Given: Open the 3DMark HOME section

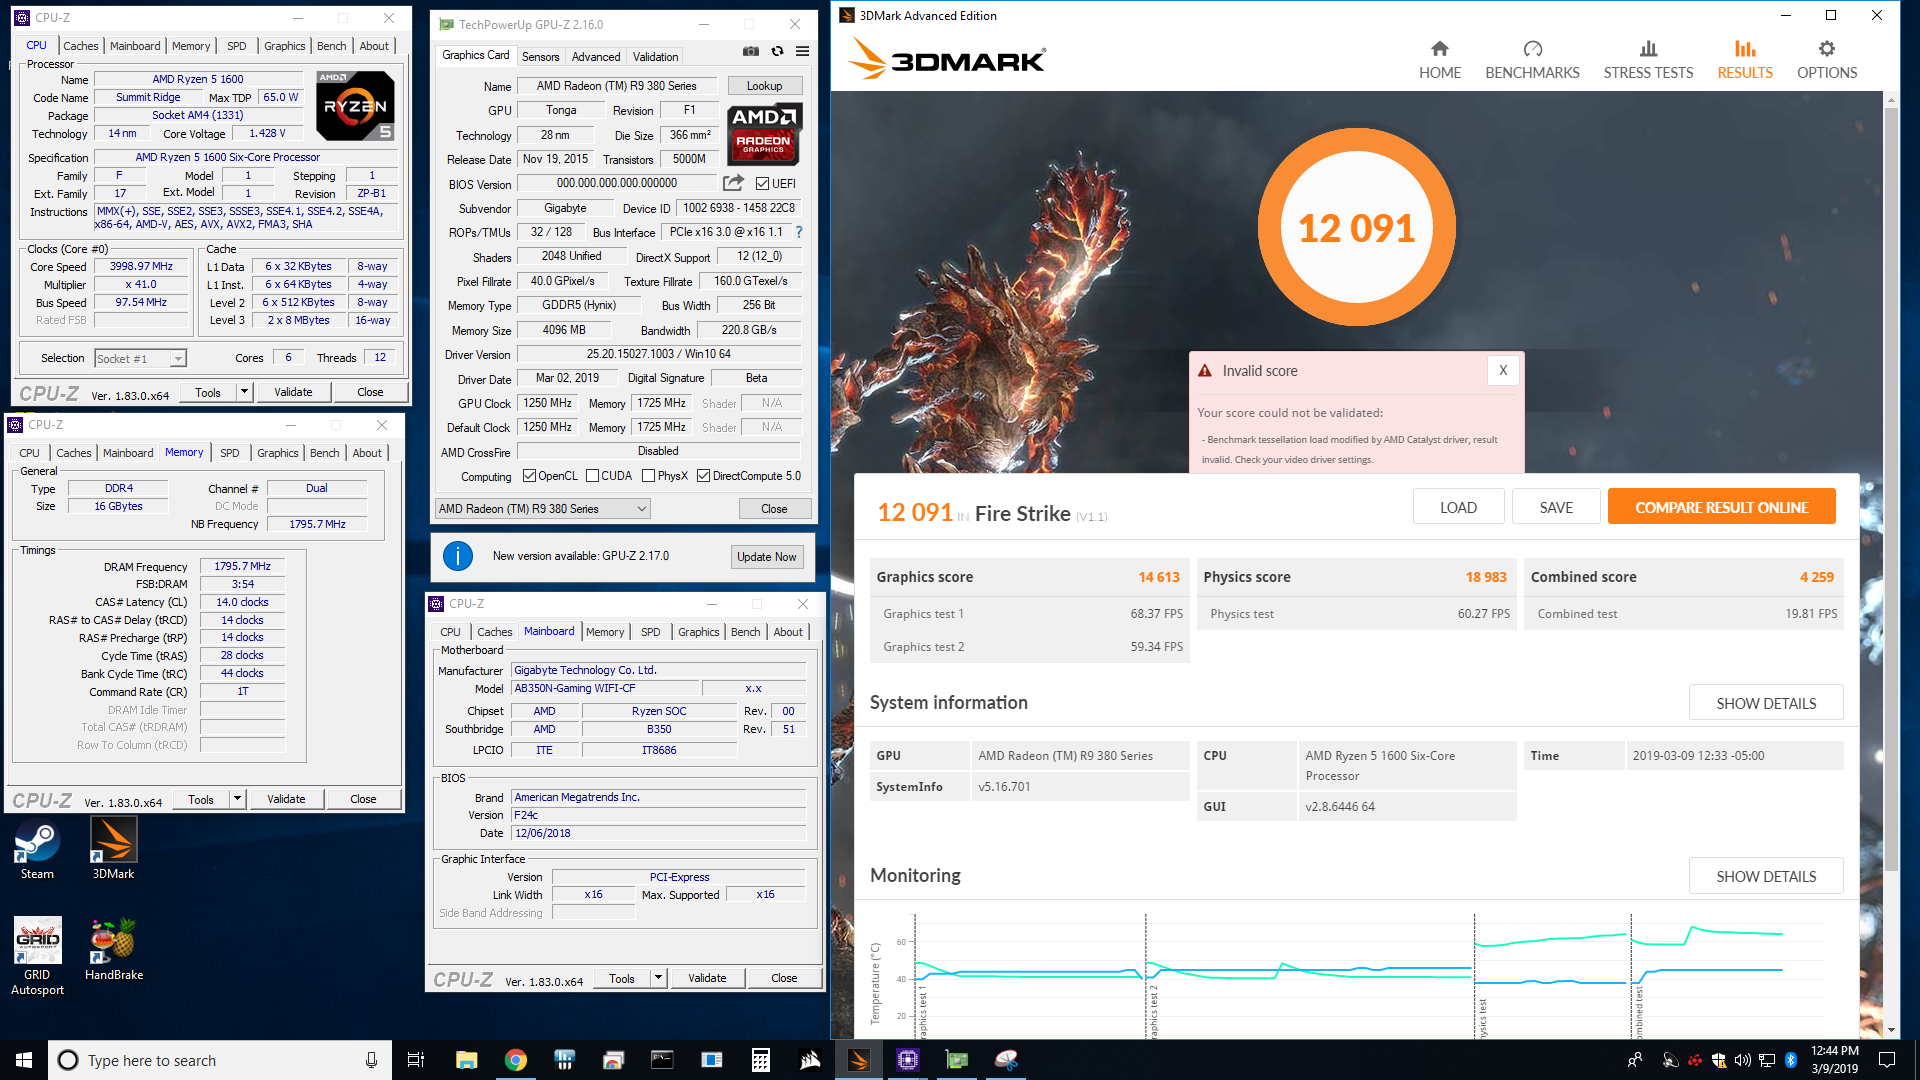Looking at the screenshot, I should 1439,60.
